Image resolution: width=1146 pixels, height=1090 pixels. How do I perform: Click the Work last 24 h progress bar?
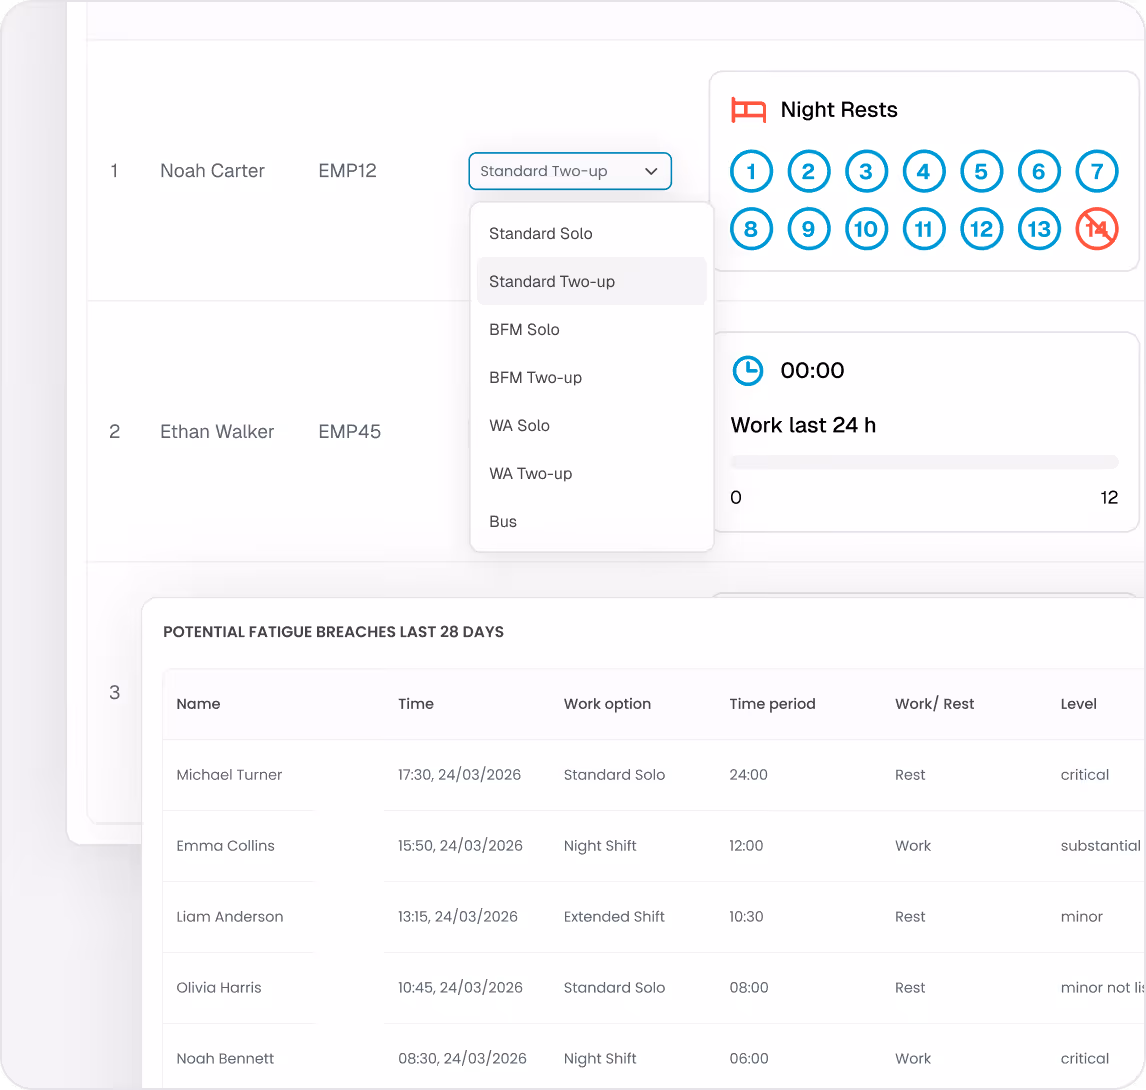[x=924, y=462]
